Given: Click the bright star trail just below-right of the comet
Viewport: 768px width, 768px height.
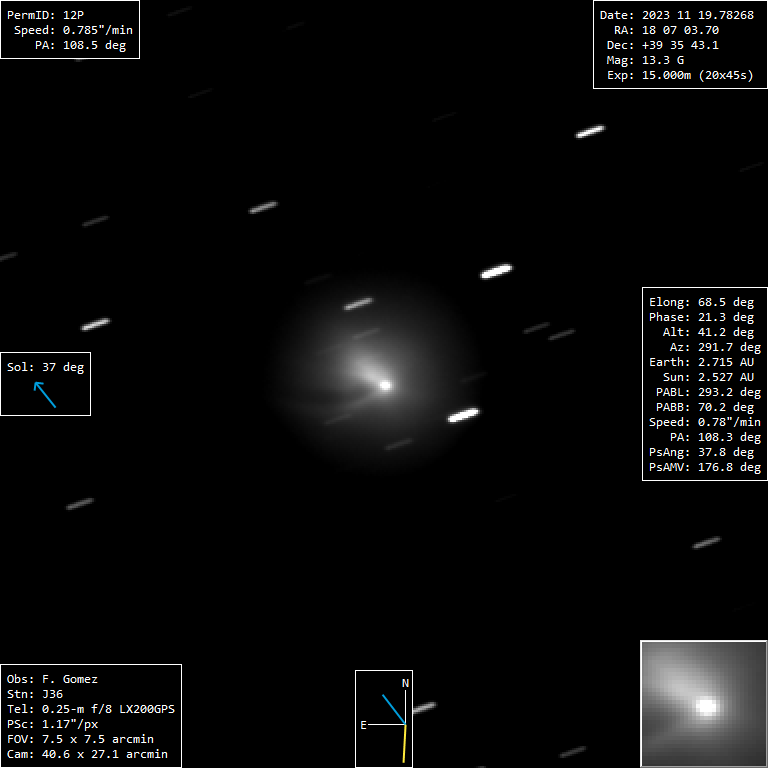Looking at the screenshot, I should pos(463,415).
